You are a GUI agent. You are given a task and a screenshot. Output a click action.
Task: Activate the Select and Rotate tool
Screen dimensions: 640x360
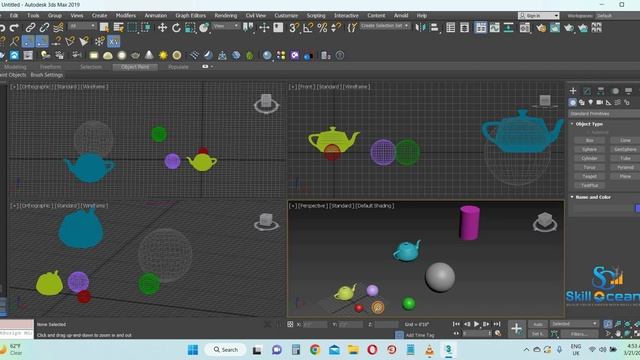click(176, 28)
